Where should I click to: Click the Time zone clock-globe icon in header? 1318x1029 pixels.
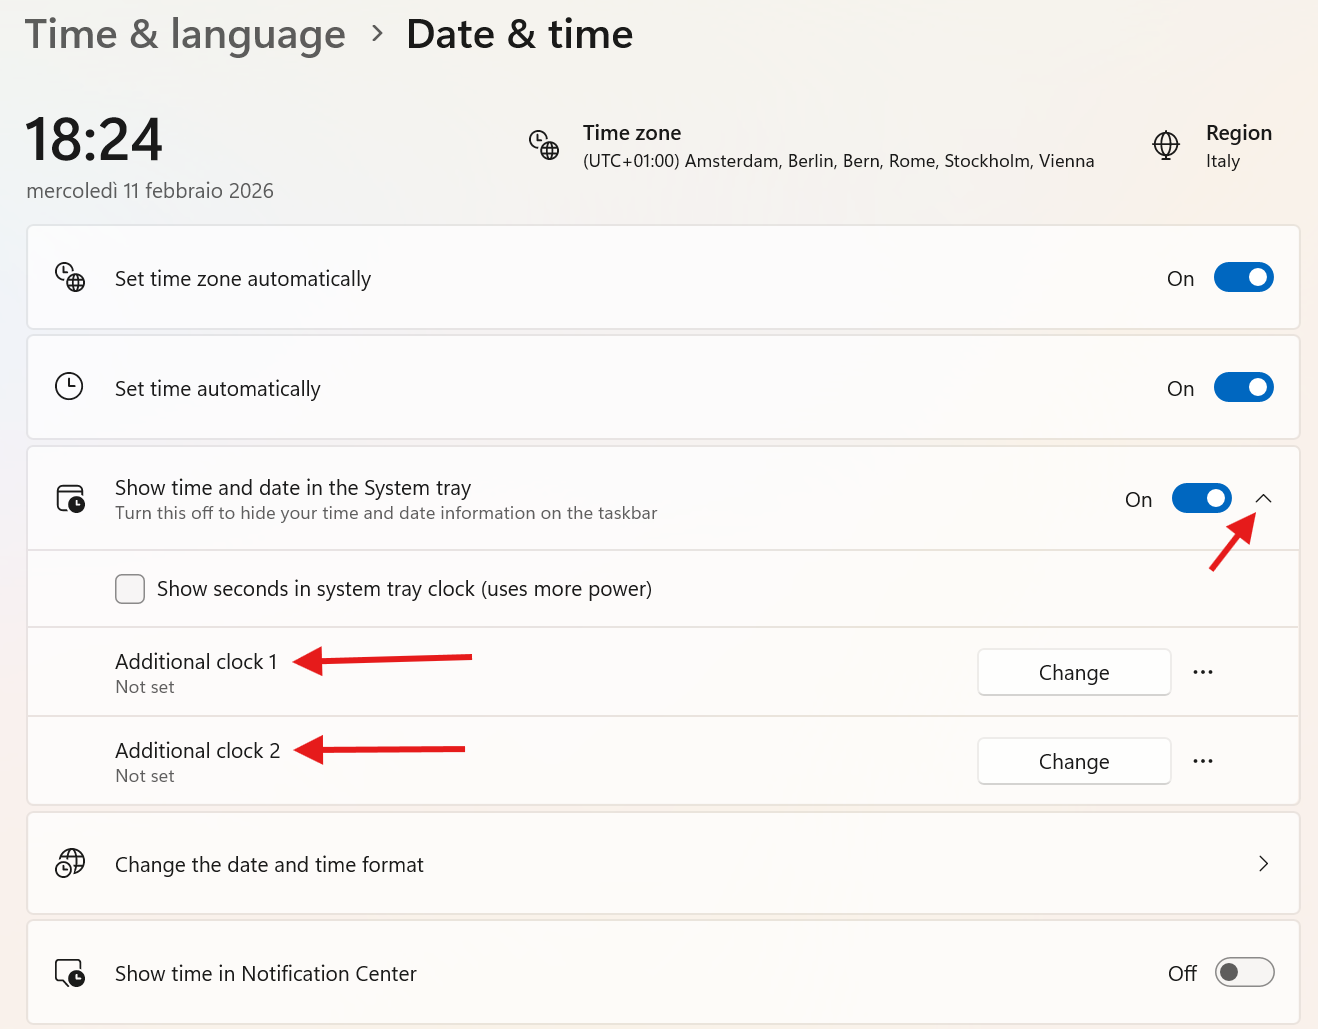click(544, 145)
